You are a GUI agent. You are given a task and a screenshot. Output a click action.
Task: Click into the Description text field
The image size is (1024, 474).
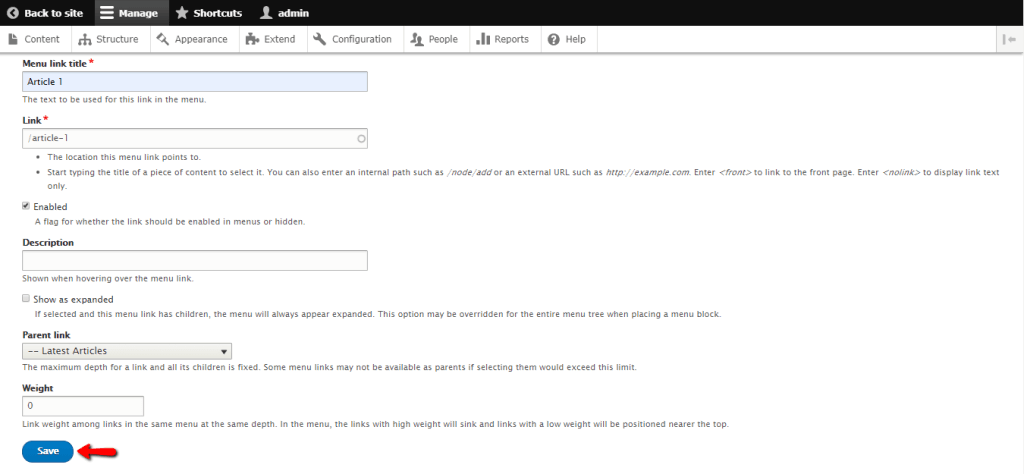(195, 261)
